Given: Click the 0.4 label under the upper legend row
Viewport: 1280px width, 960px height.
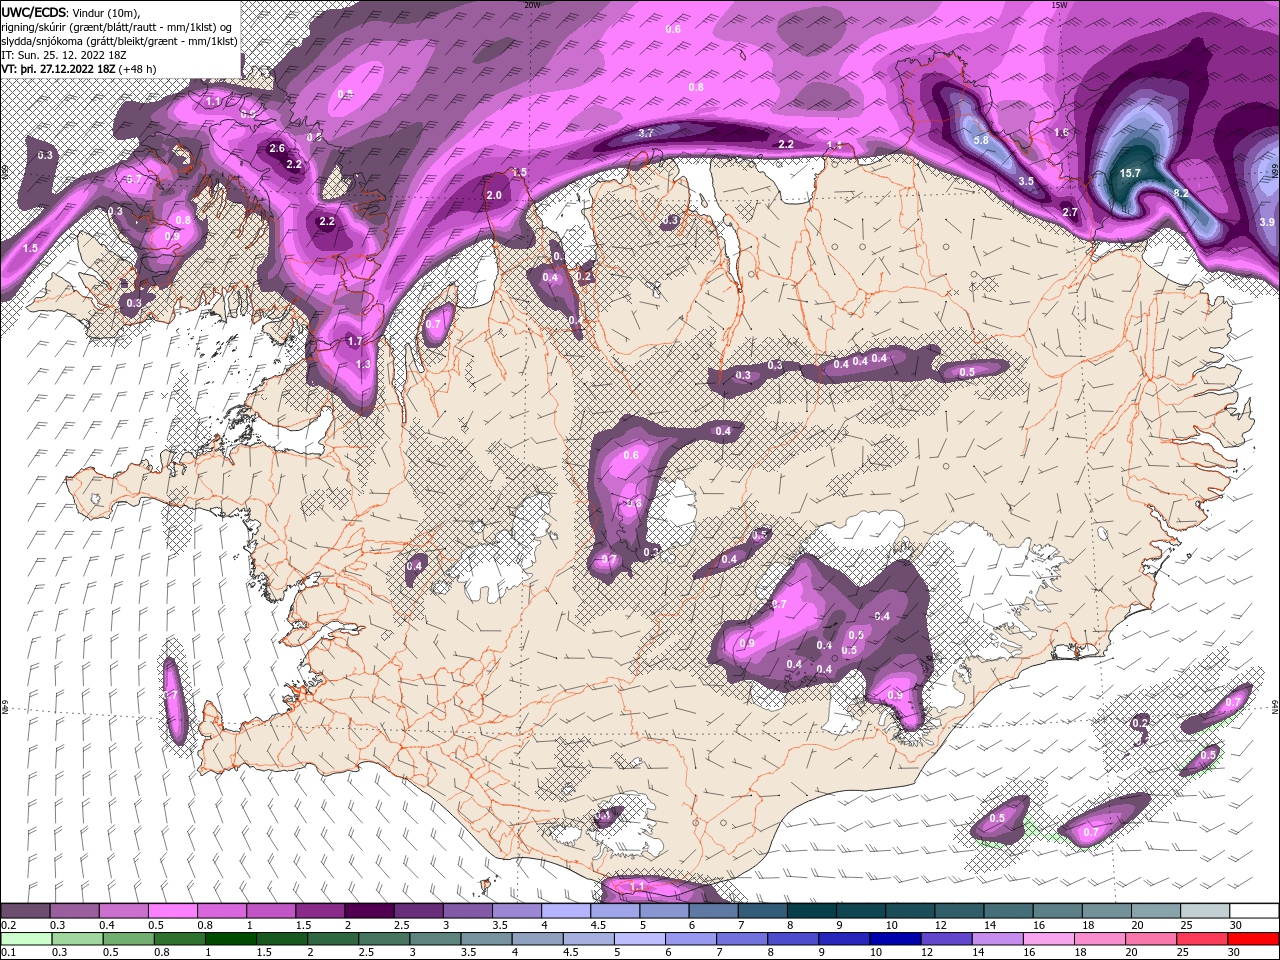Looking at the screenshot, I should pos(107,925).
